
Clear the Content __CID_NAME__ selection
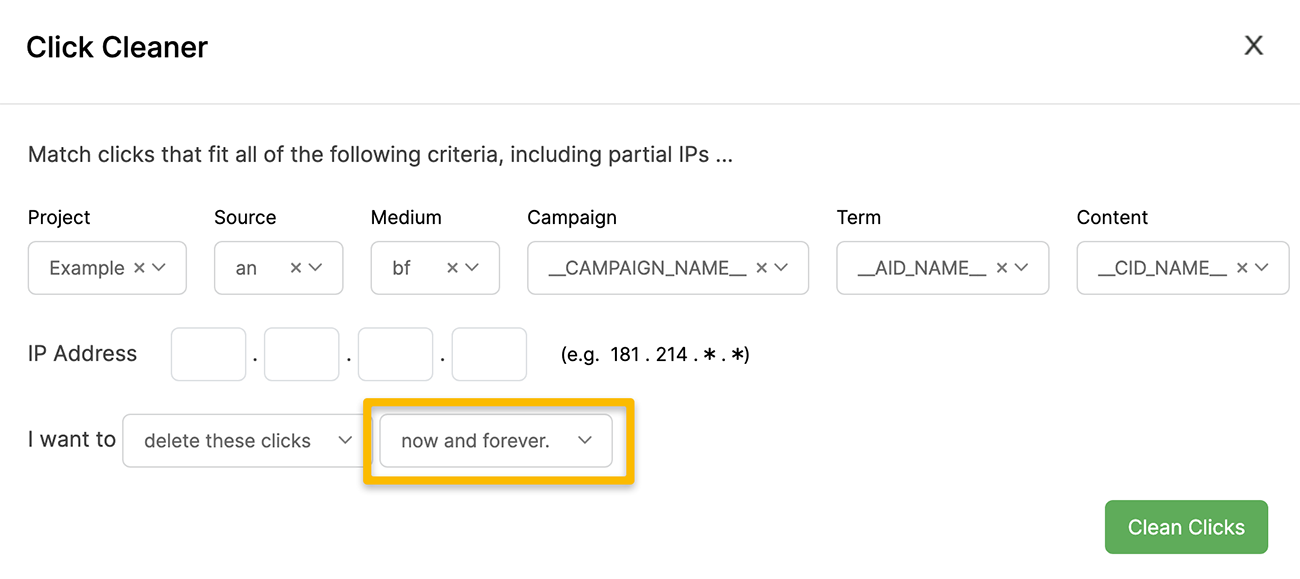[1242, 268]
